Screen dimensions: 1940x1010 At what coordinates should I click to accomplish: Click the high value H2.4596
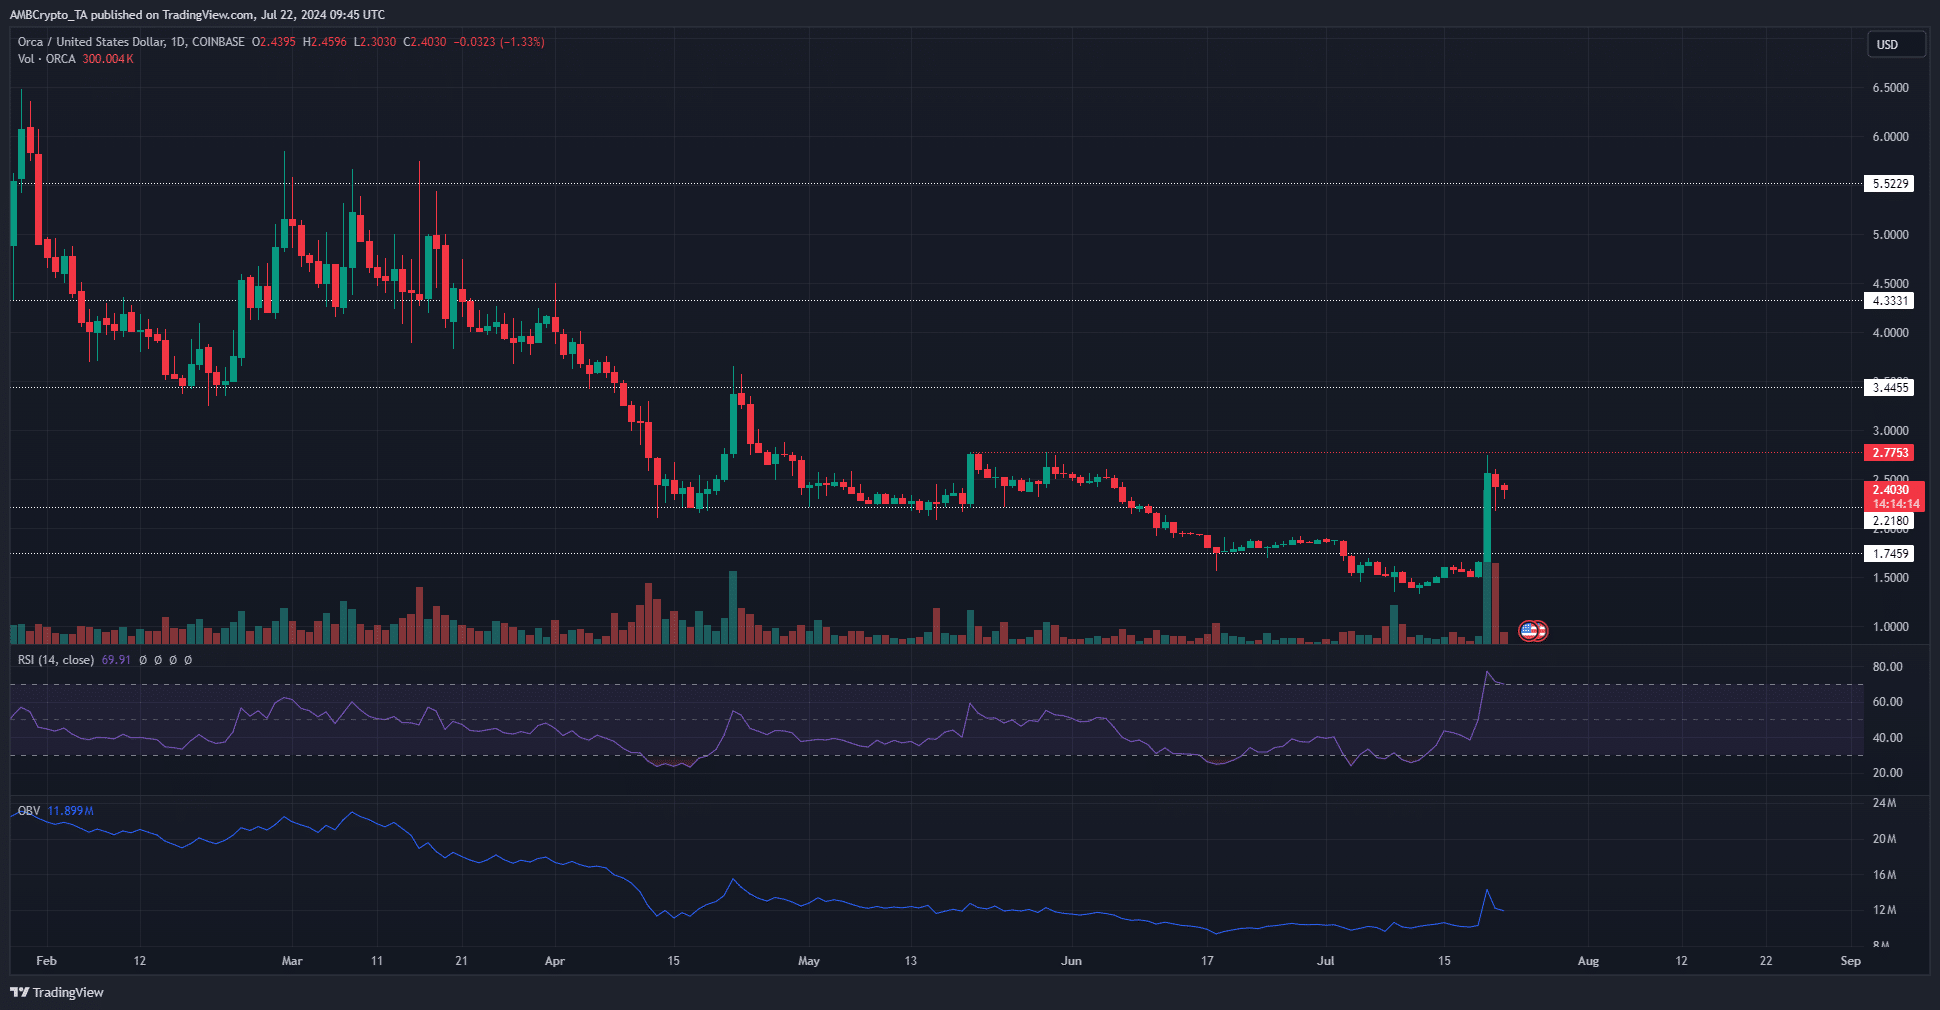coord(325,42)
